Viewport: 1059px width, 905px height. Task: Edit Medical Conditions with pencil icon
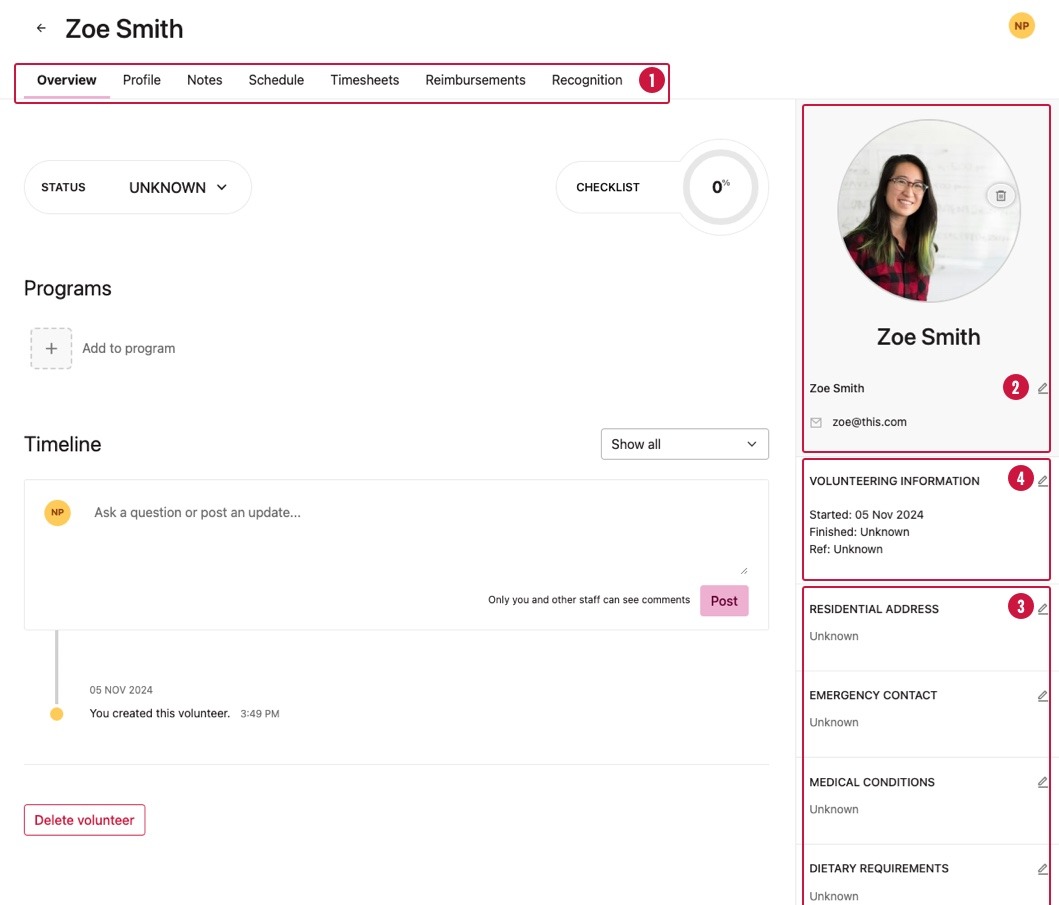pos(1043,782)
